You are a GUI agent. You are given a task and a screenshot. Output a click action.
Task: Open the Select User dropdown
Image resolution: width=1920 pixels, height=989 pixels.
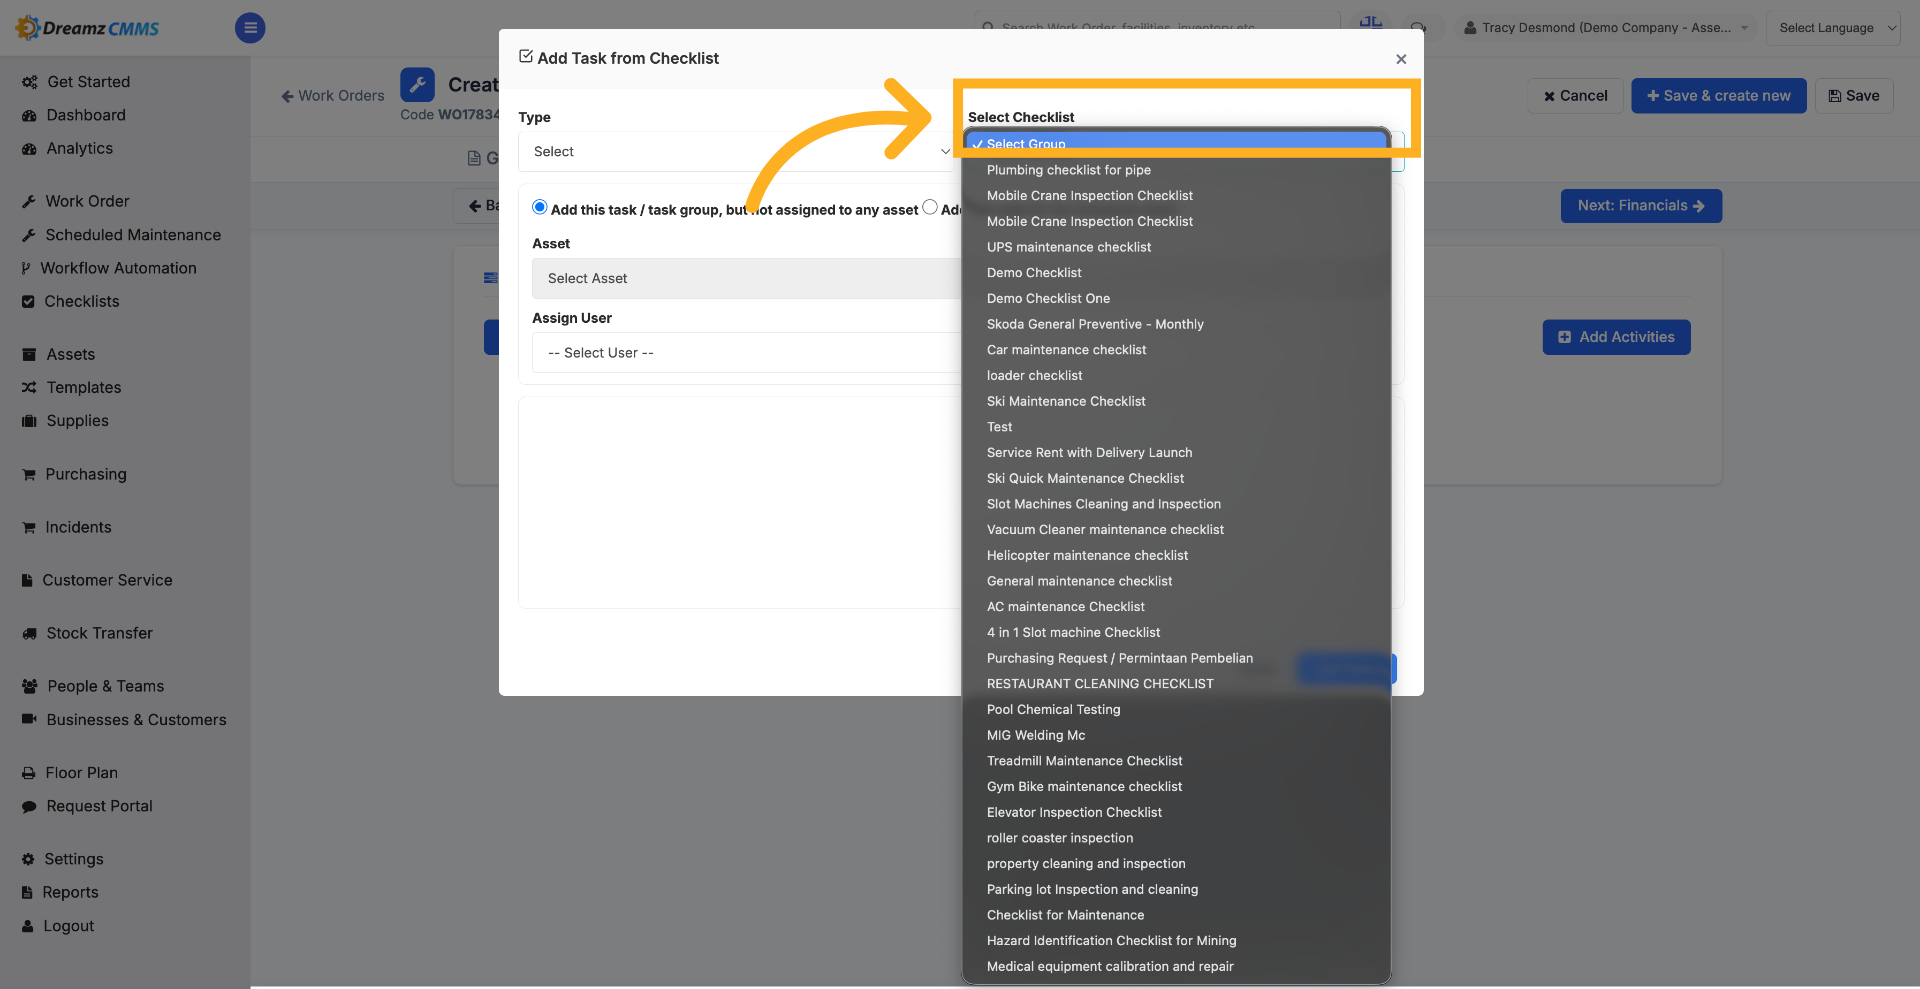point(747,352)
